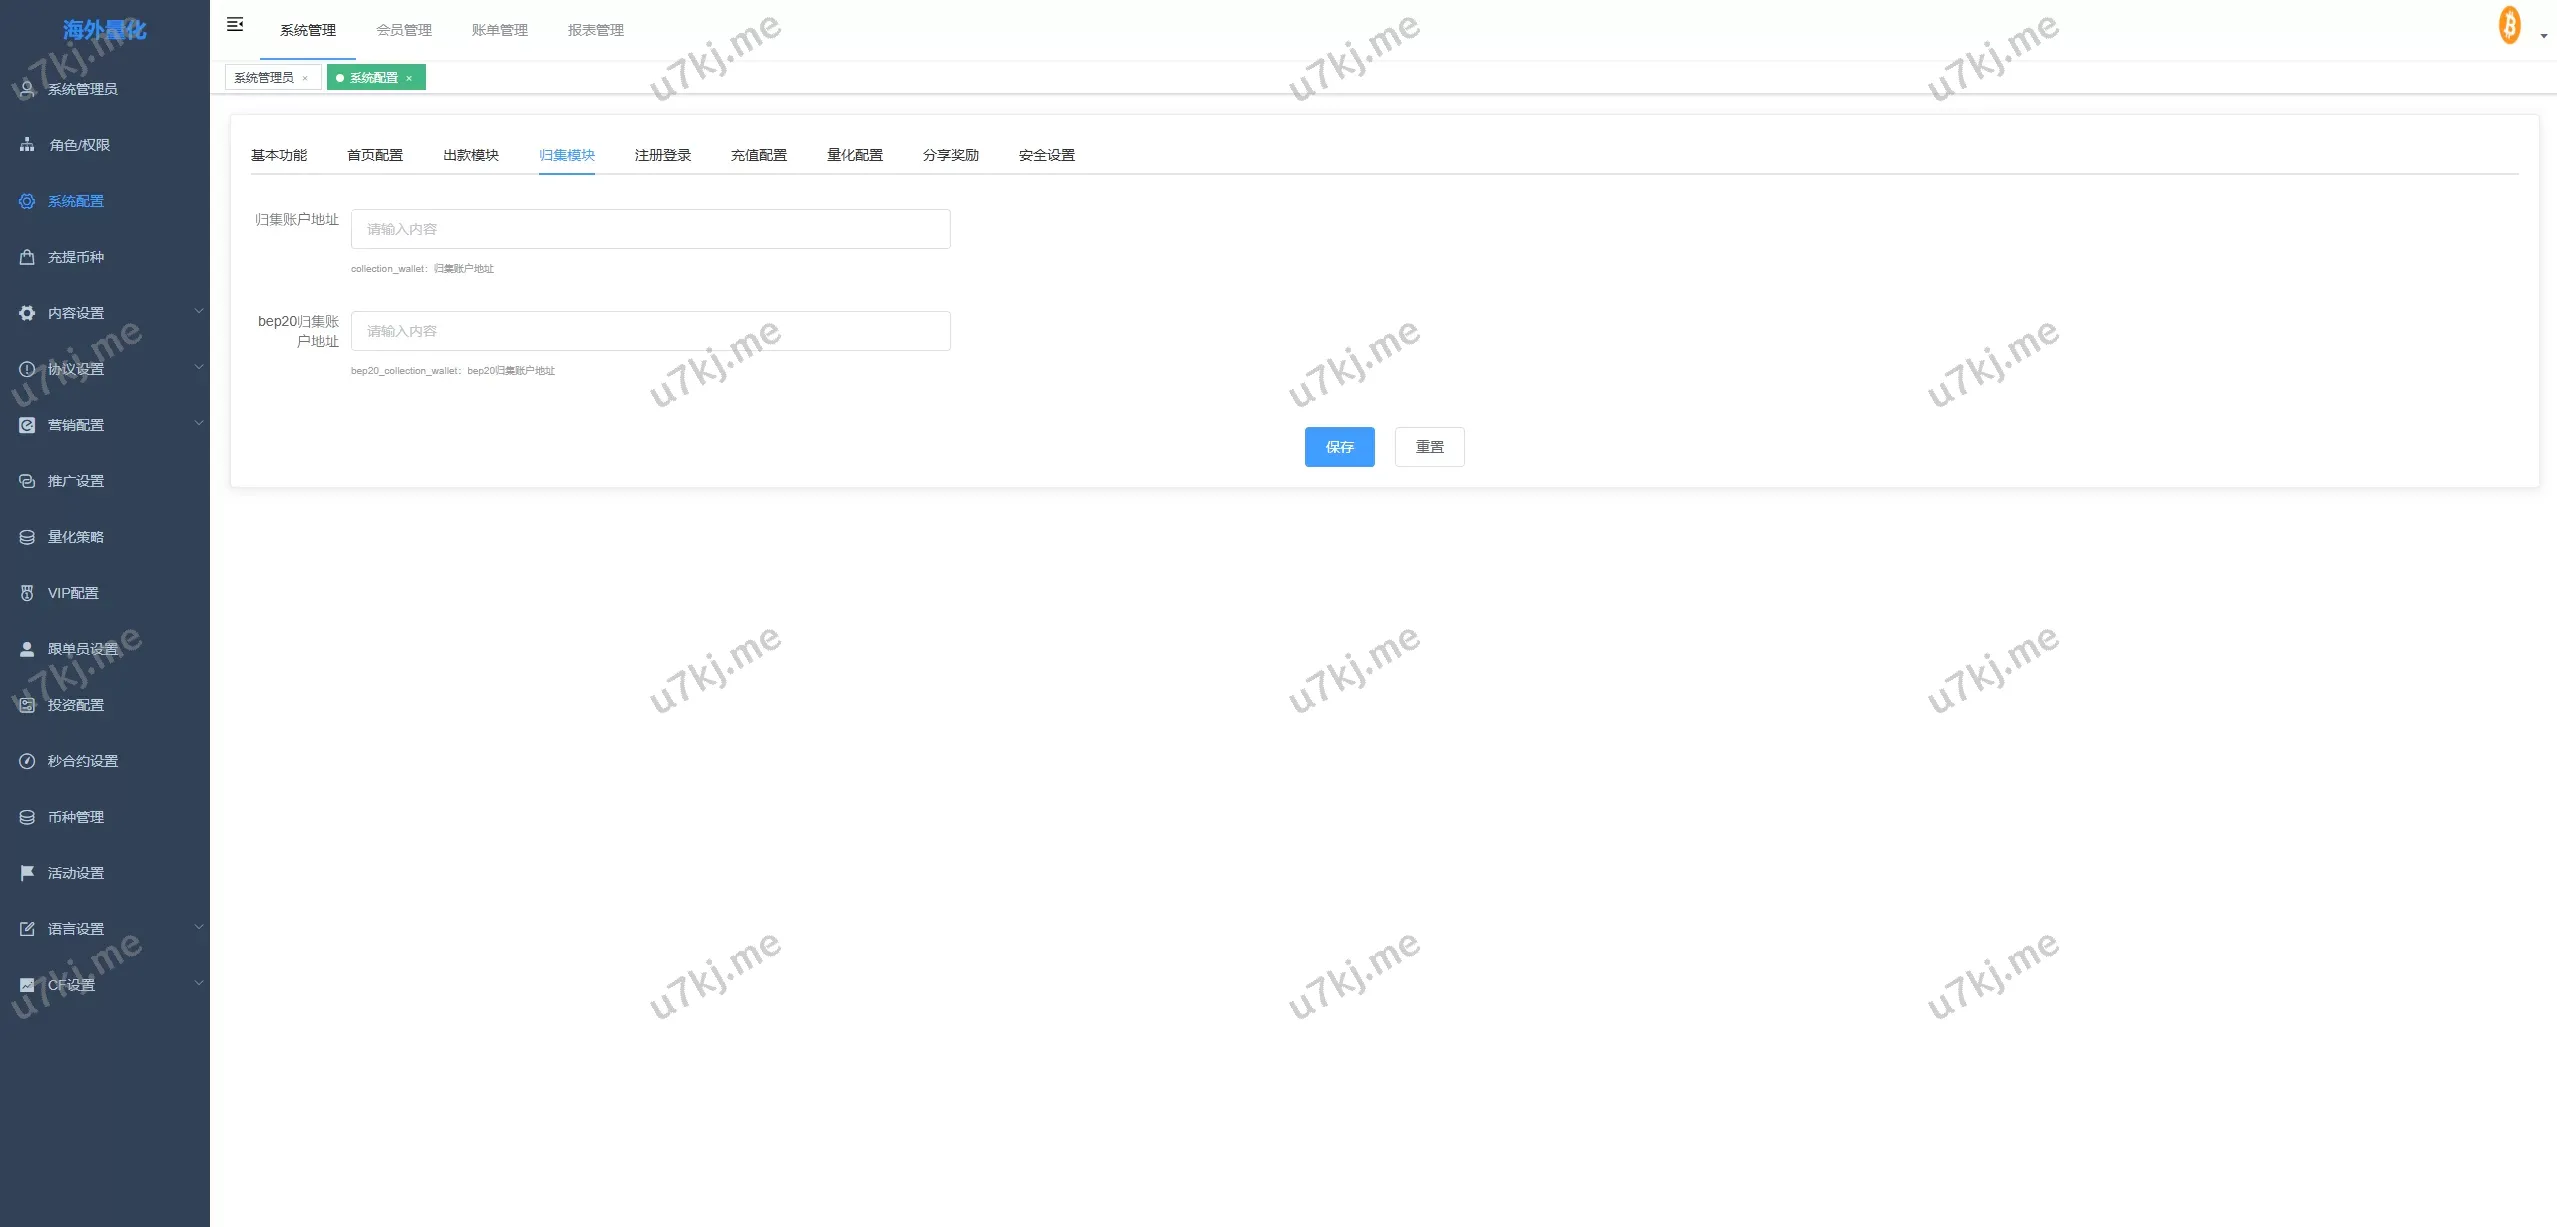Click the 充提币种 bag icon
Screen dimensions: 2557x1227
click(x=27, y=257)
